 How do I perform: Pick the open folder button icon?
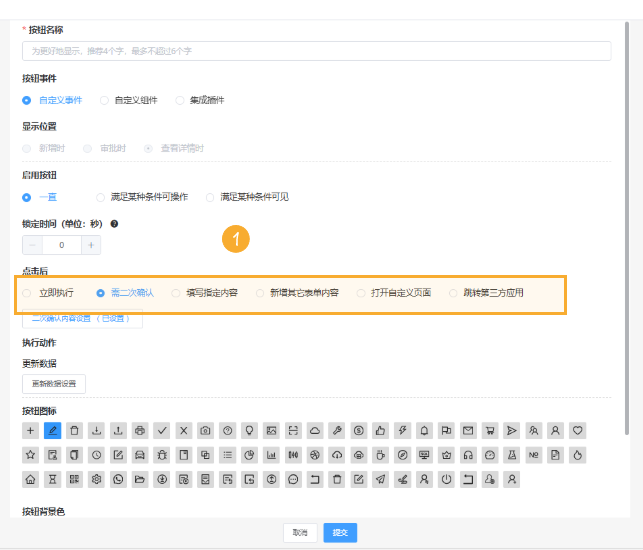click(140, 479)
